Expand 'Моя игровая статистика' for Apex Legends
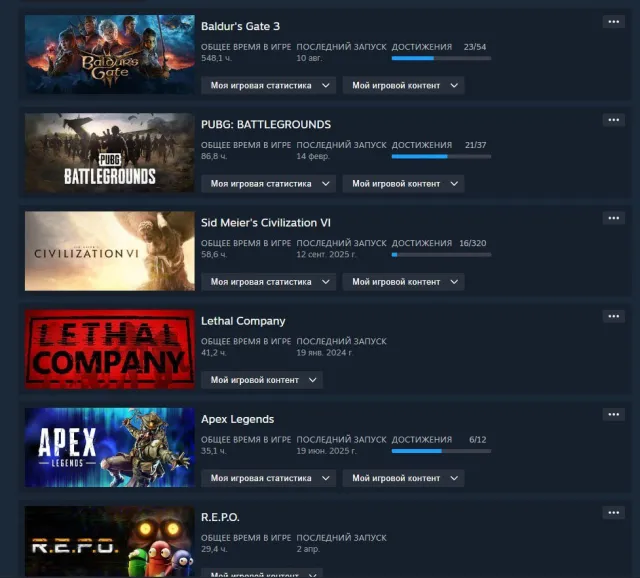The height and width of the screenshot is (578, 640). tap(268, 478)
